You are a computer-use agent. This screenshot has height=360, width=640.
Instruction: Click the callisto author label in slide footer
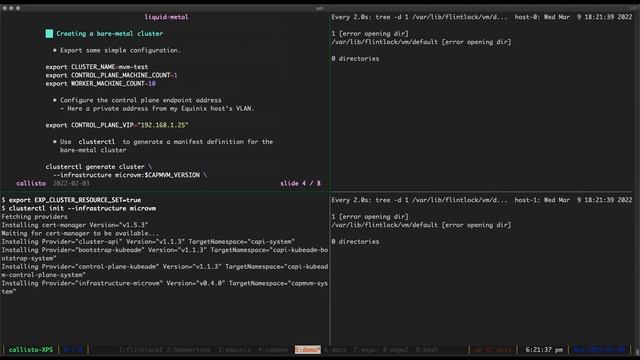(x=31, y=183)
